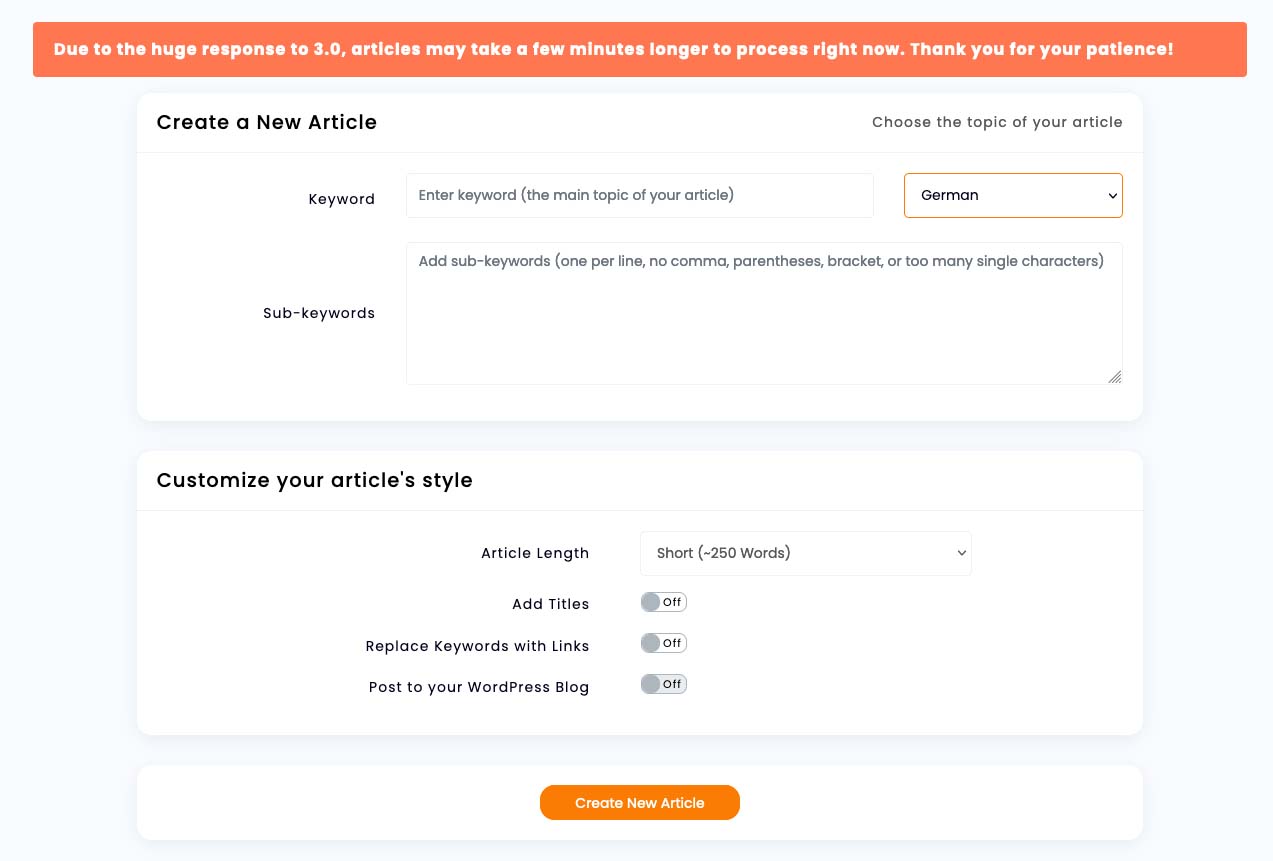
Task: Click the "Customize your article's style" heading
Action: point(314,480)
